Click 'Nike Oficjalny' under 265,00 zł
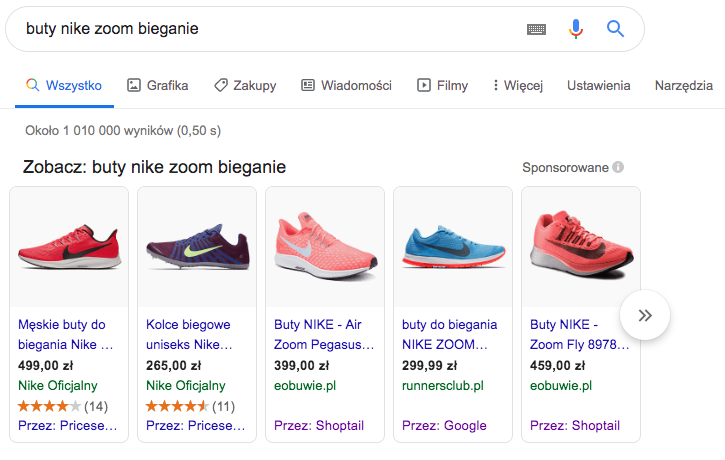725x460 pixels. click(x=186, y=386)
